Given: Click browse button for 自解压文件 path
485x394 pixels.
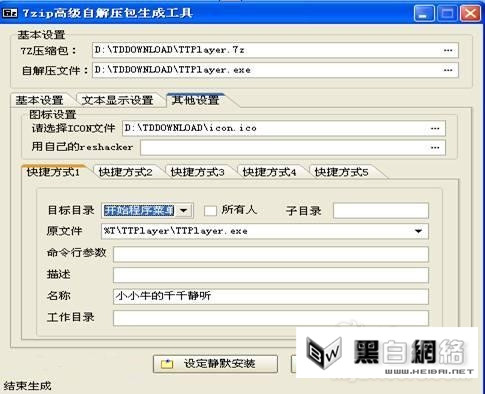Looking at the screenshot, I should (448, 70).
